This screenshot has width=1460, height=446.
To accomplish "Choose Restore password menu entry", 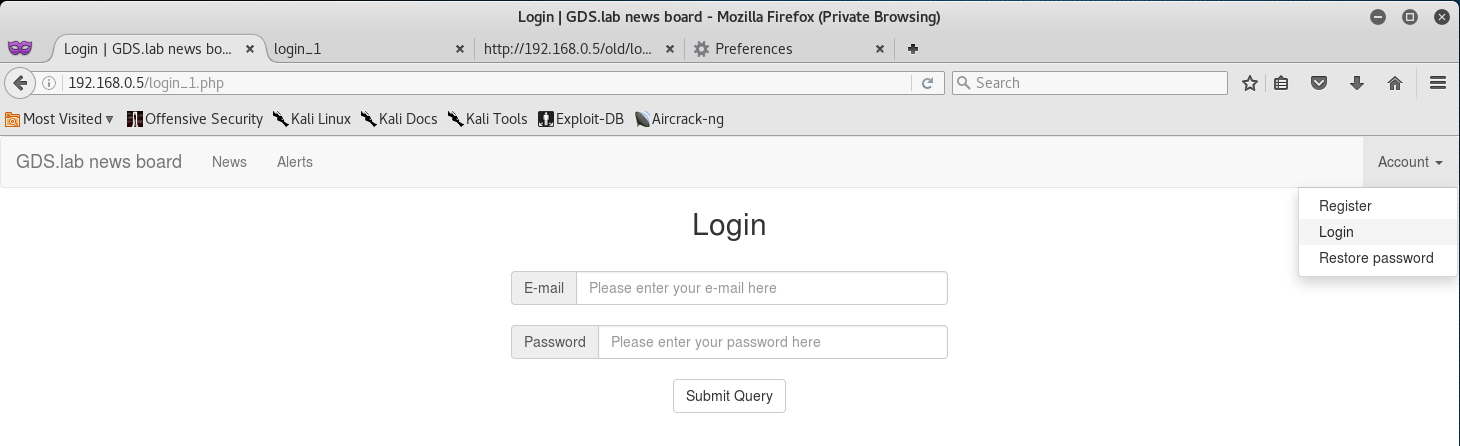I will [x=1376, y=258].
